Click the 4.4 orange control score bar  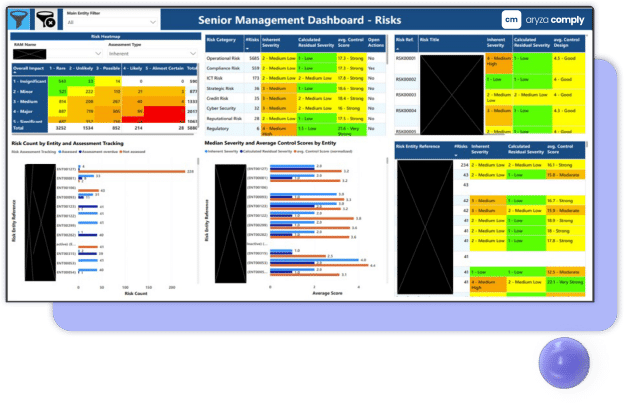point(319,265)
